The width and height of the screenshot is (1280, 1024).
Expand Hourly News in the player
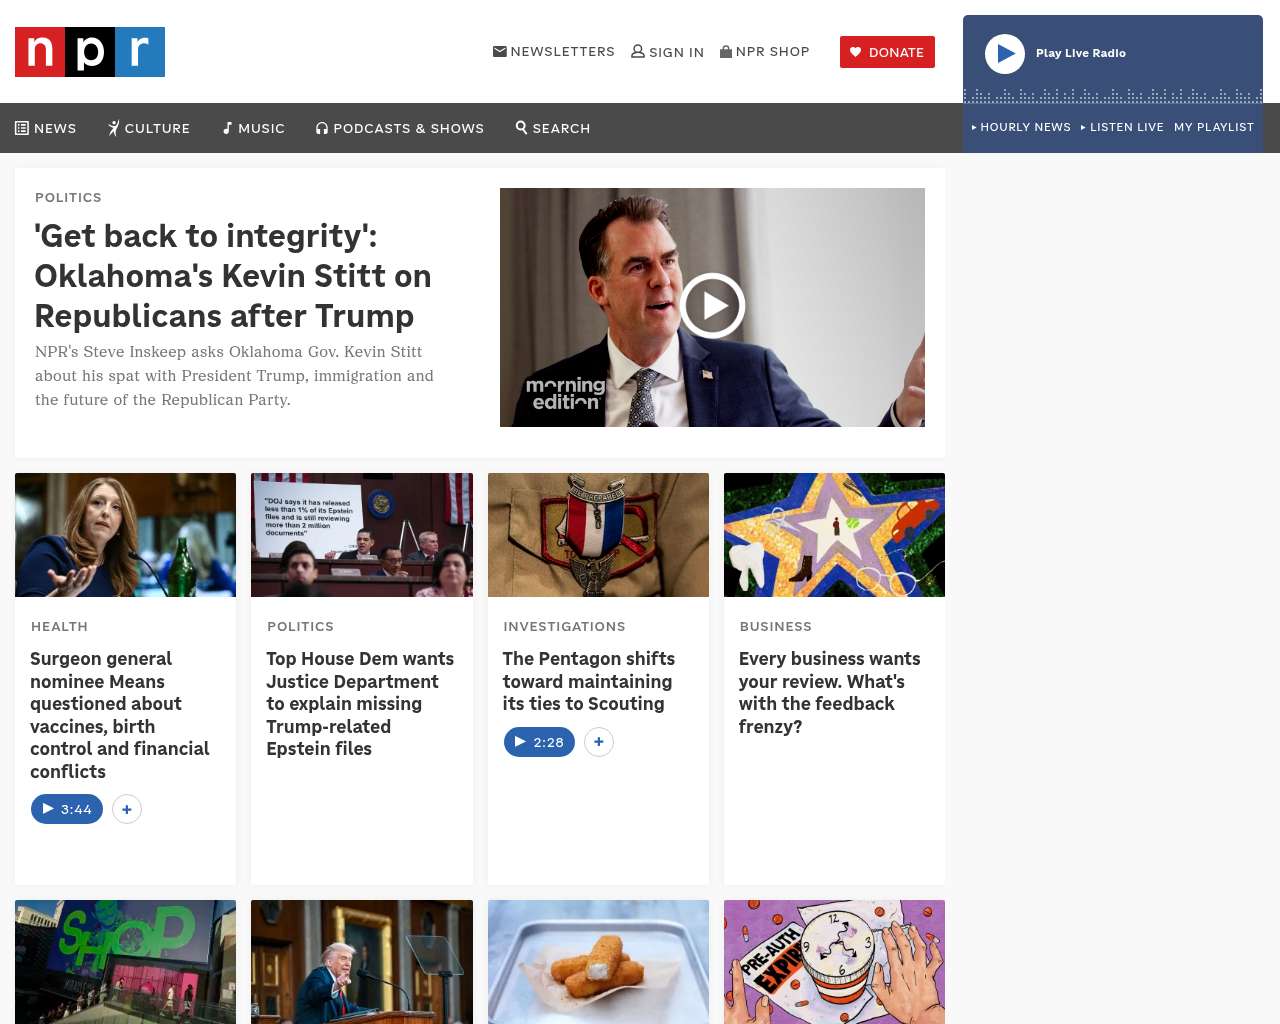pos(1021,127)
